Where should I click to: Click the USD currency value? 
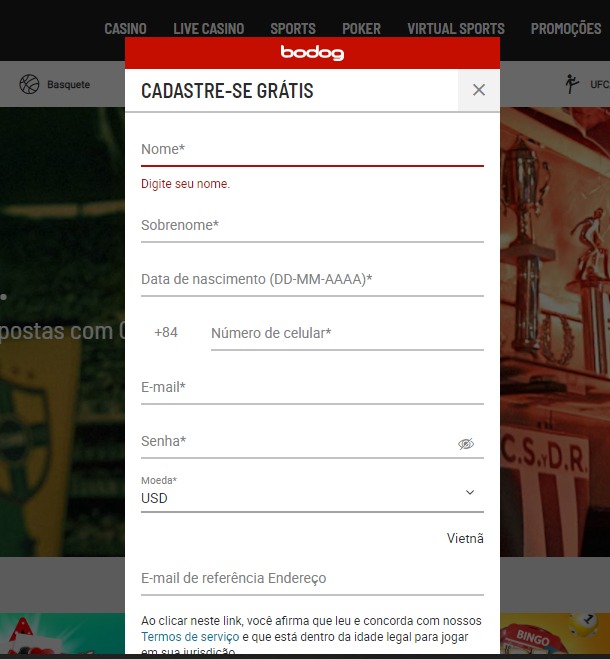(154, 498)
